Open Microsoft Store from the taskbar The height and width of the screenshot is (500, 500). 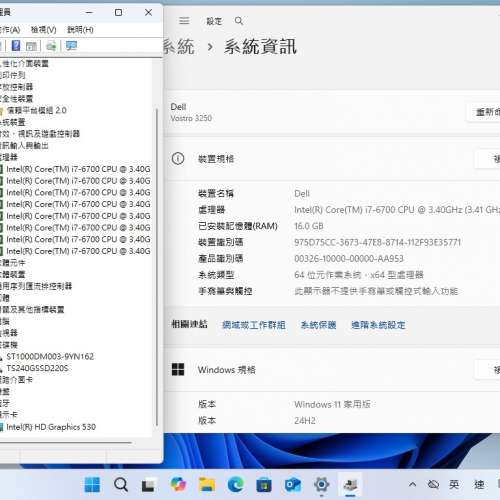264,485
